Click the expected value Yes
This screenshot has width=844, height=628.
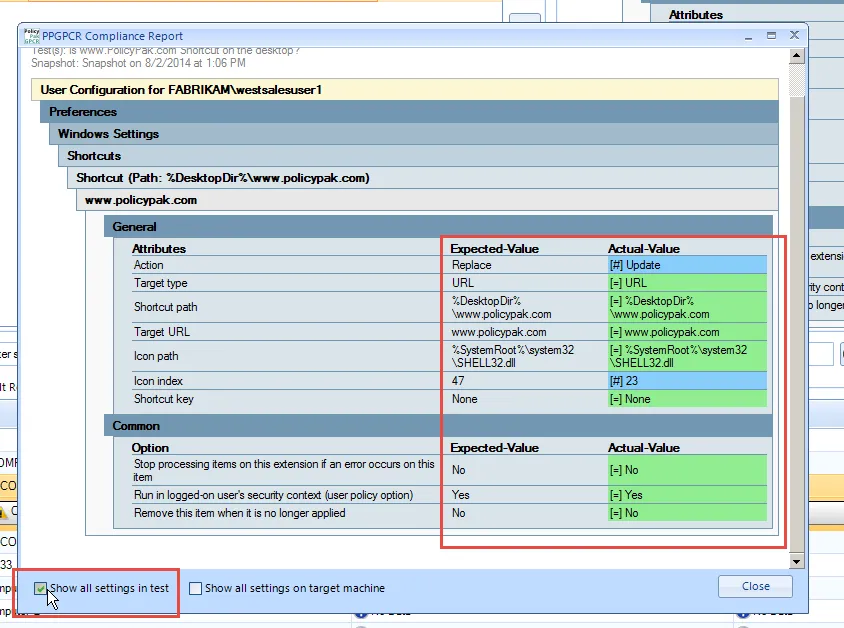point(461,495)
